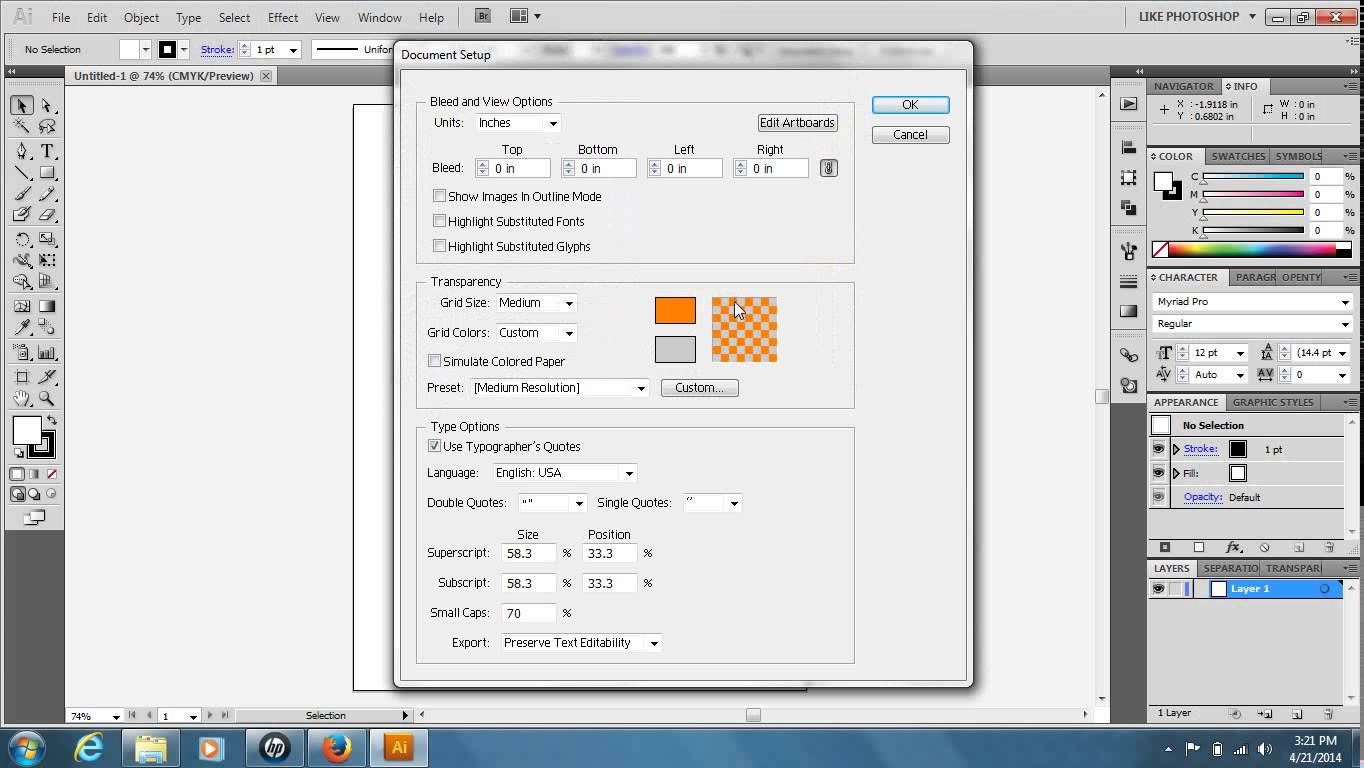The image size is (1364, 768).
Task: Click the Edit Artboards button
Action: pos(797,123)
